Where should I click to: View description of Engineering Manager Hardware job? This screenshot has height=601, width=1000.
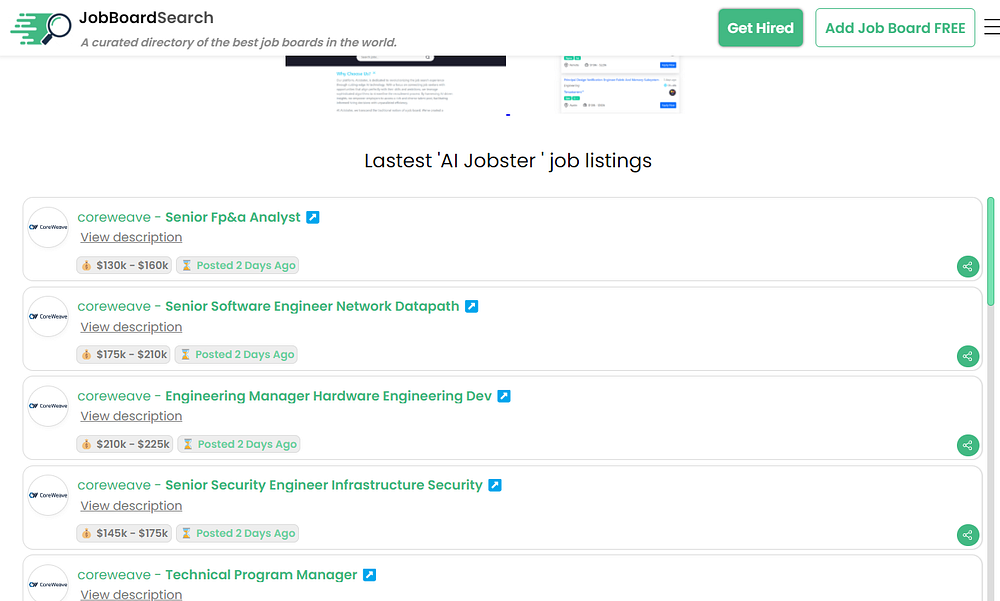tap(131, 416)
